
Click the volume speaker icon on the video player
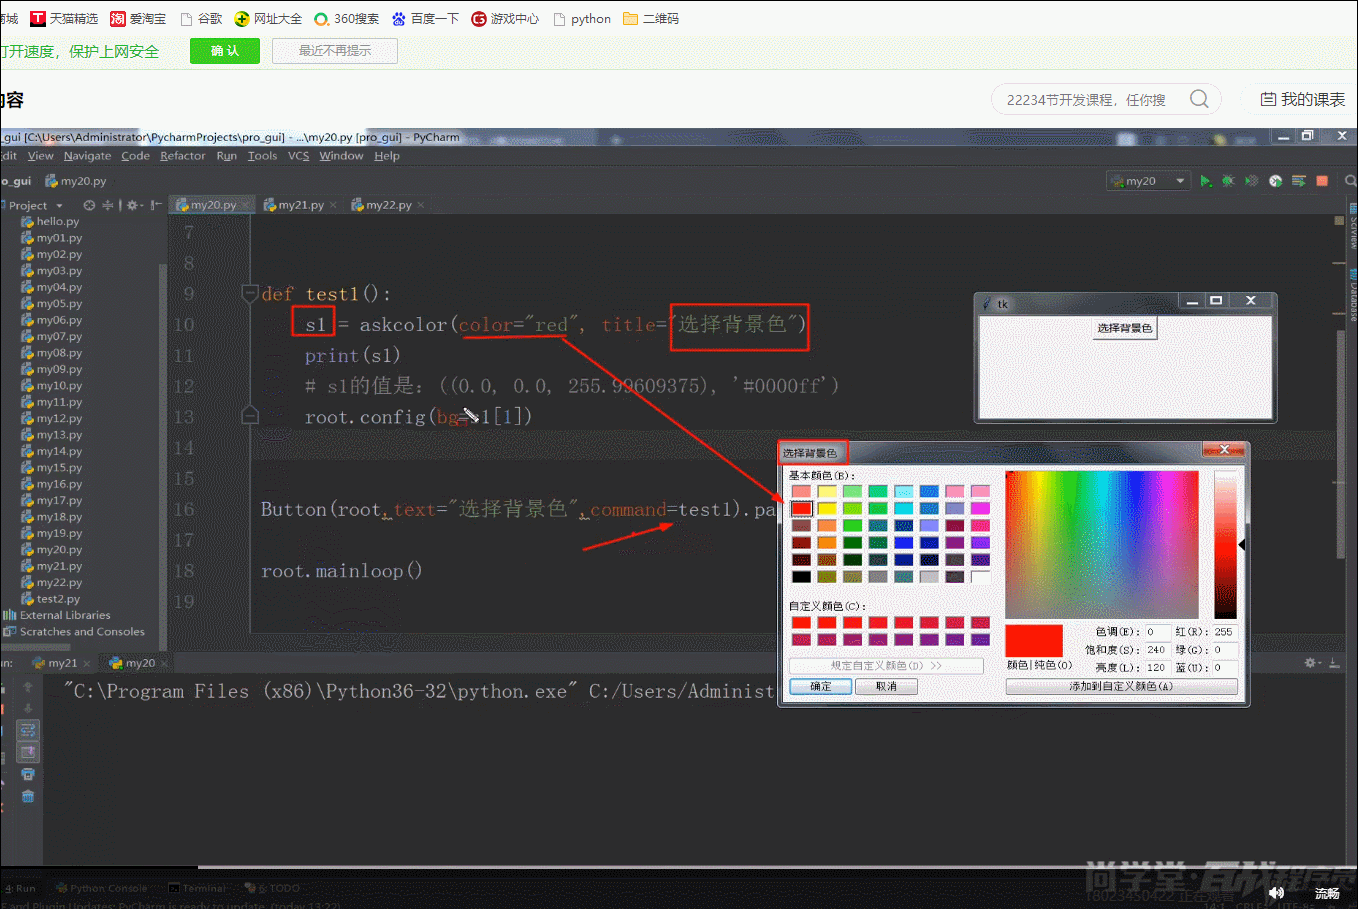tap(1276, 892)
